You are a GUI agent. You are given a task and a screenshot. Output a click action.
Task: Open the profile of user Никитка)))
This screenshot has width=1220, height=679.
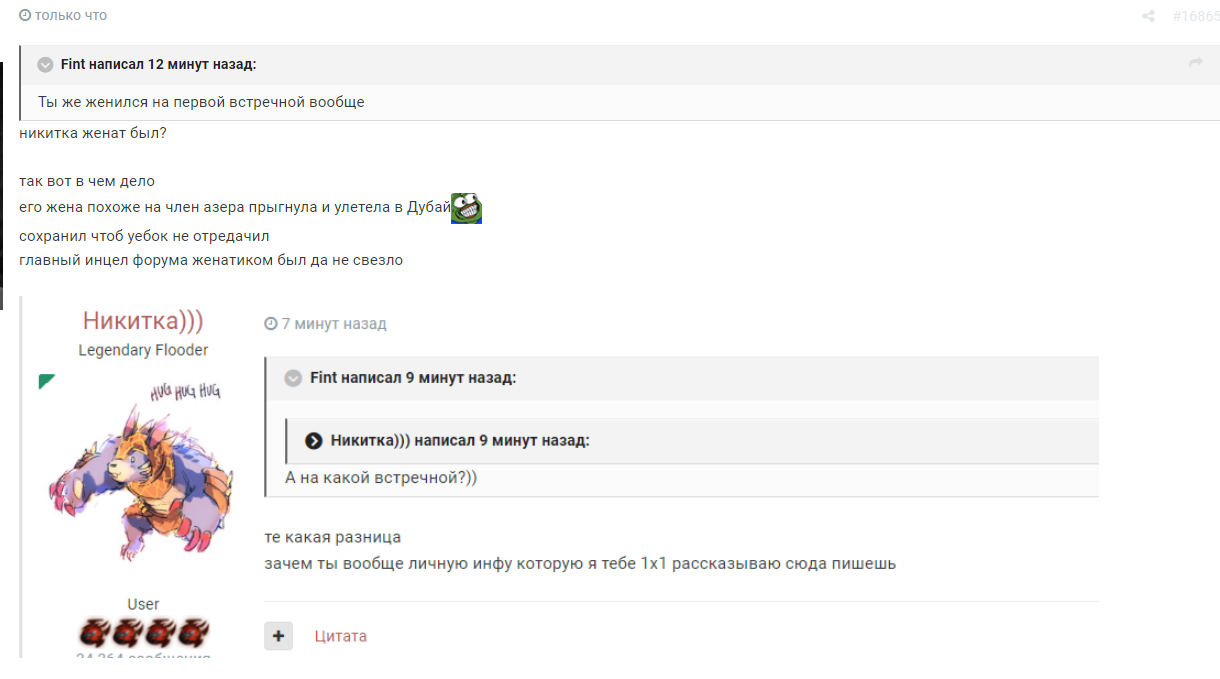[x=143, y=320]
